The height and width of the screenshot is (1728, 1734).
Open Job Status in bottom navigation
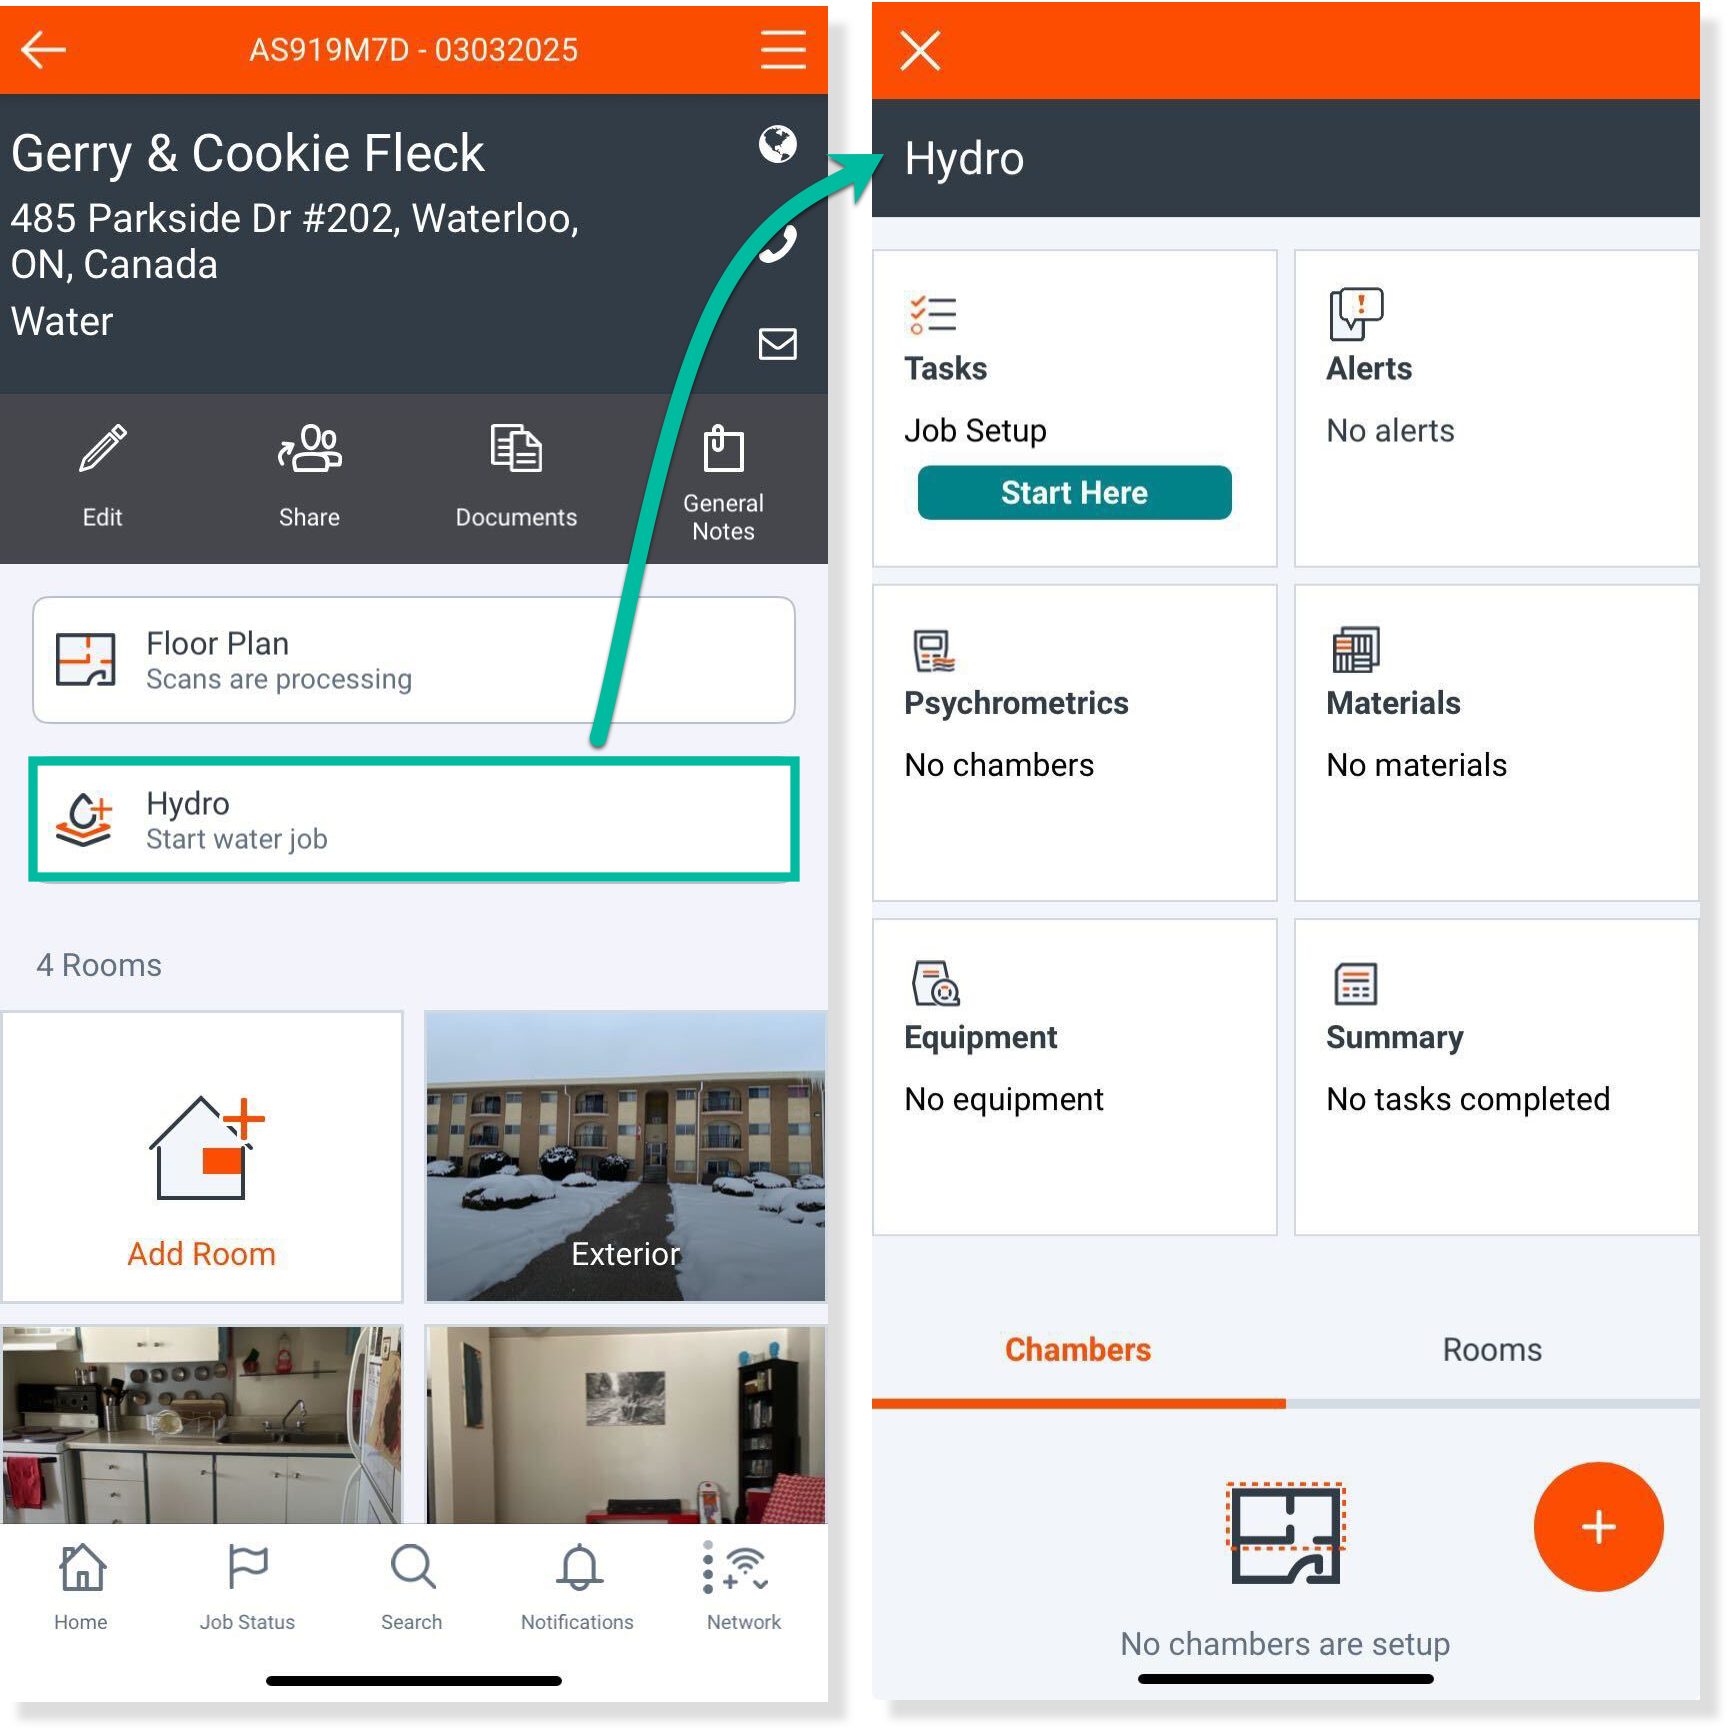247,1587
